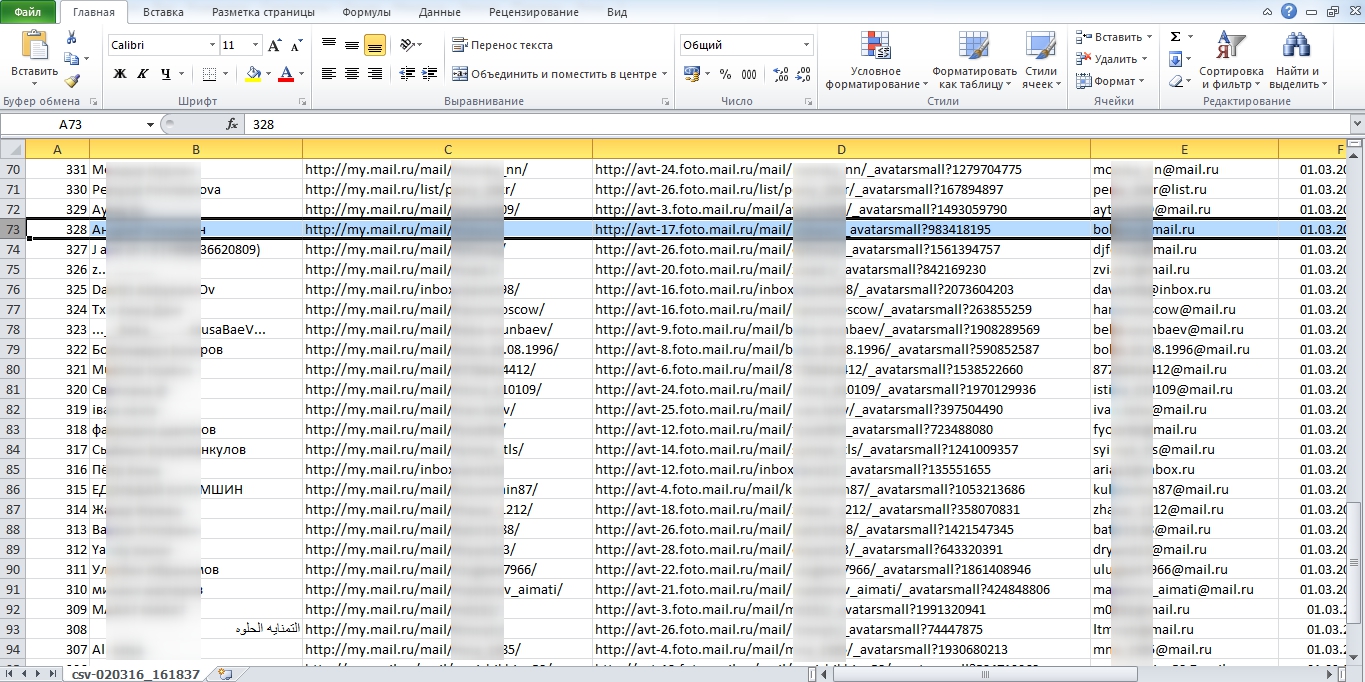Click the Cut scissors icon
The height and width of the screenshot is (682, 1365).
71,37
